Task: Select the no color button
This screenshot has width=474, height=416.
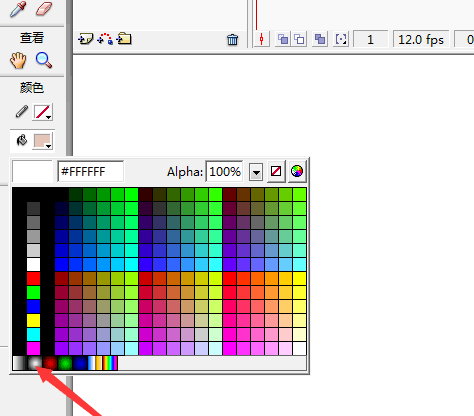Action: click(x=276, y=172)
